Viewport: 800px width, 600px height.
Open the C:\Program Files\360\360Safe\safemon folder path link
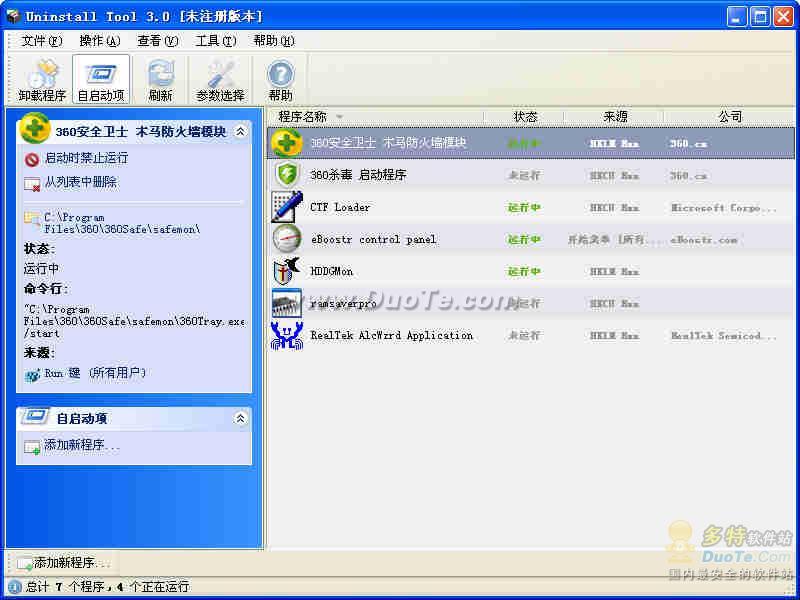tap(122, 223)
